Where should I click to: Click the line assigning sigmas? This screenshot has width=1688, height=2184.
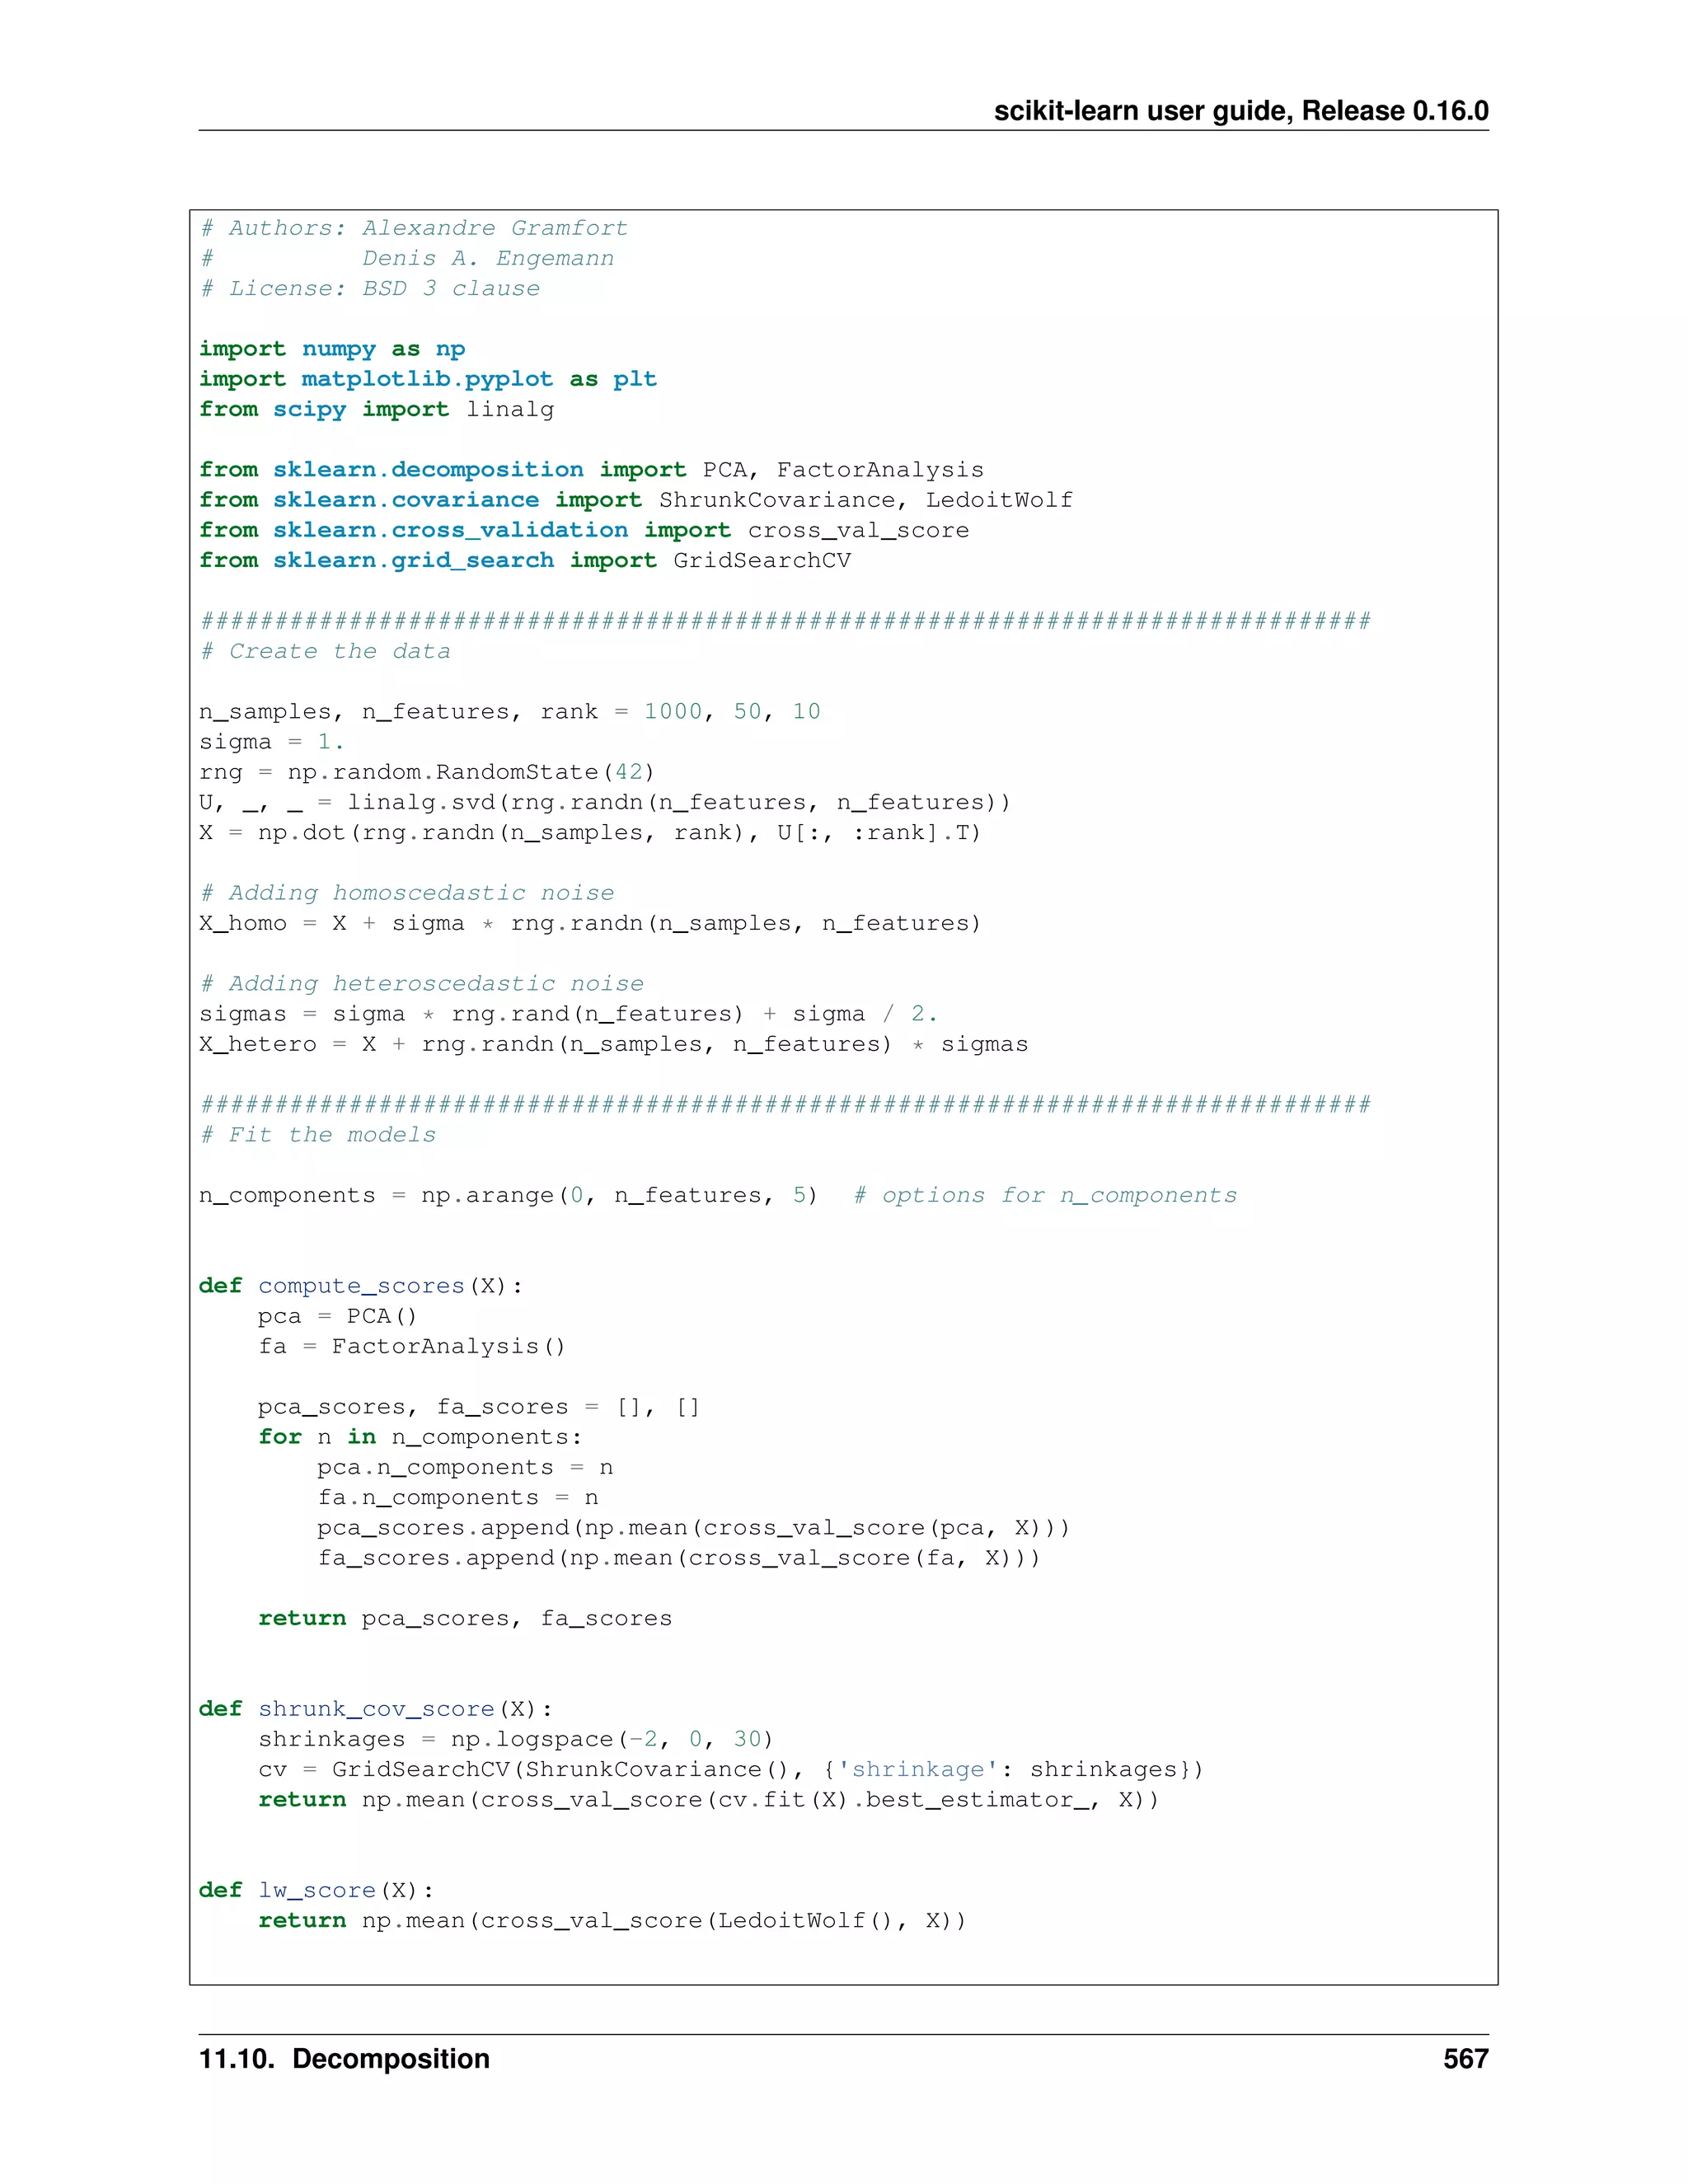[568, 1014]
